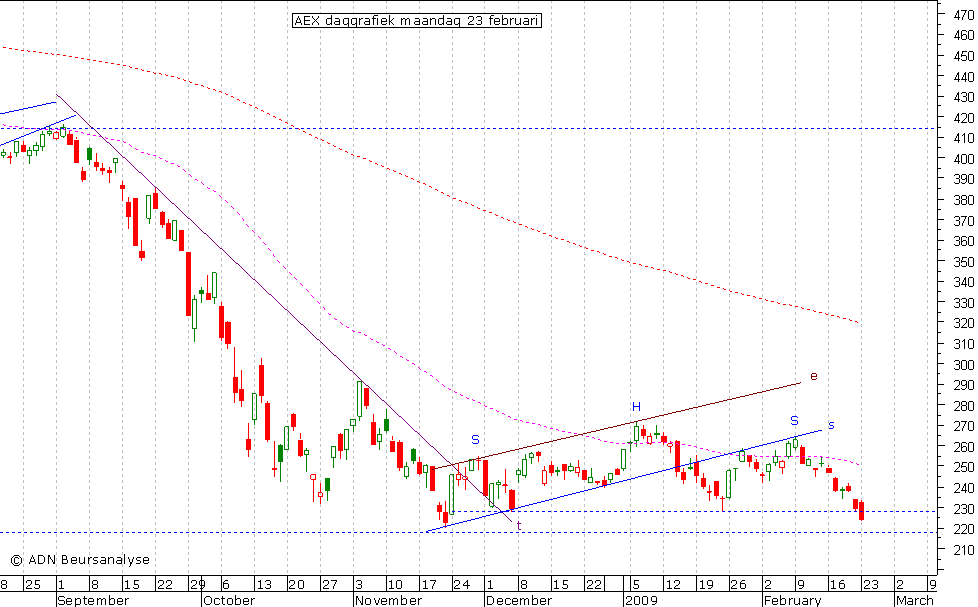Click the uppercase 'S' shoulder label in February
The height and width of the screenshot is (607, 978).
click(794, 420)
